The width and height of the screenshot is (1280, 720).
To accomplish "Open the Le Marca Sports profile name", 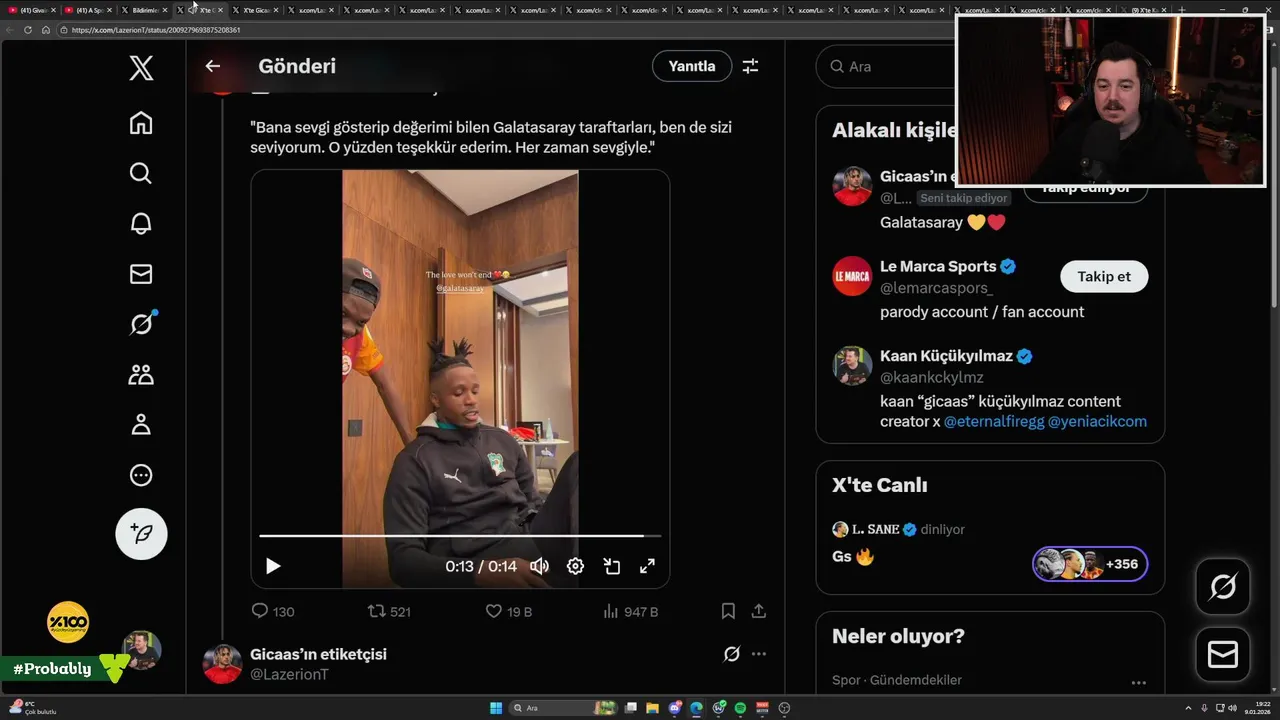I will pos(938,266).
